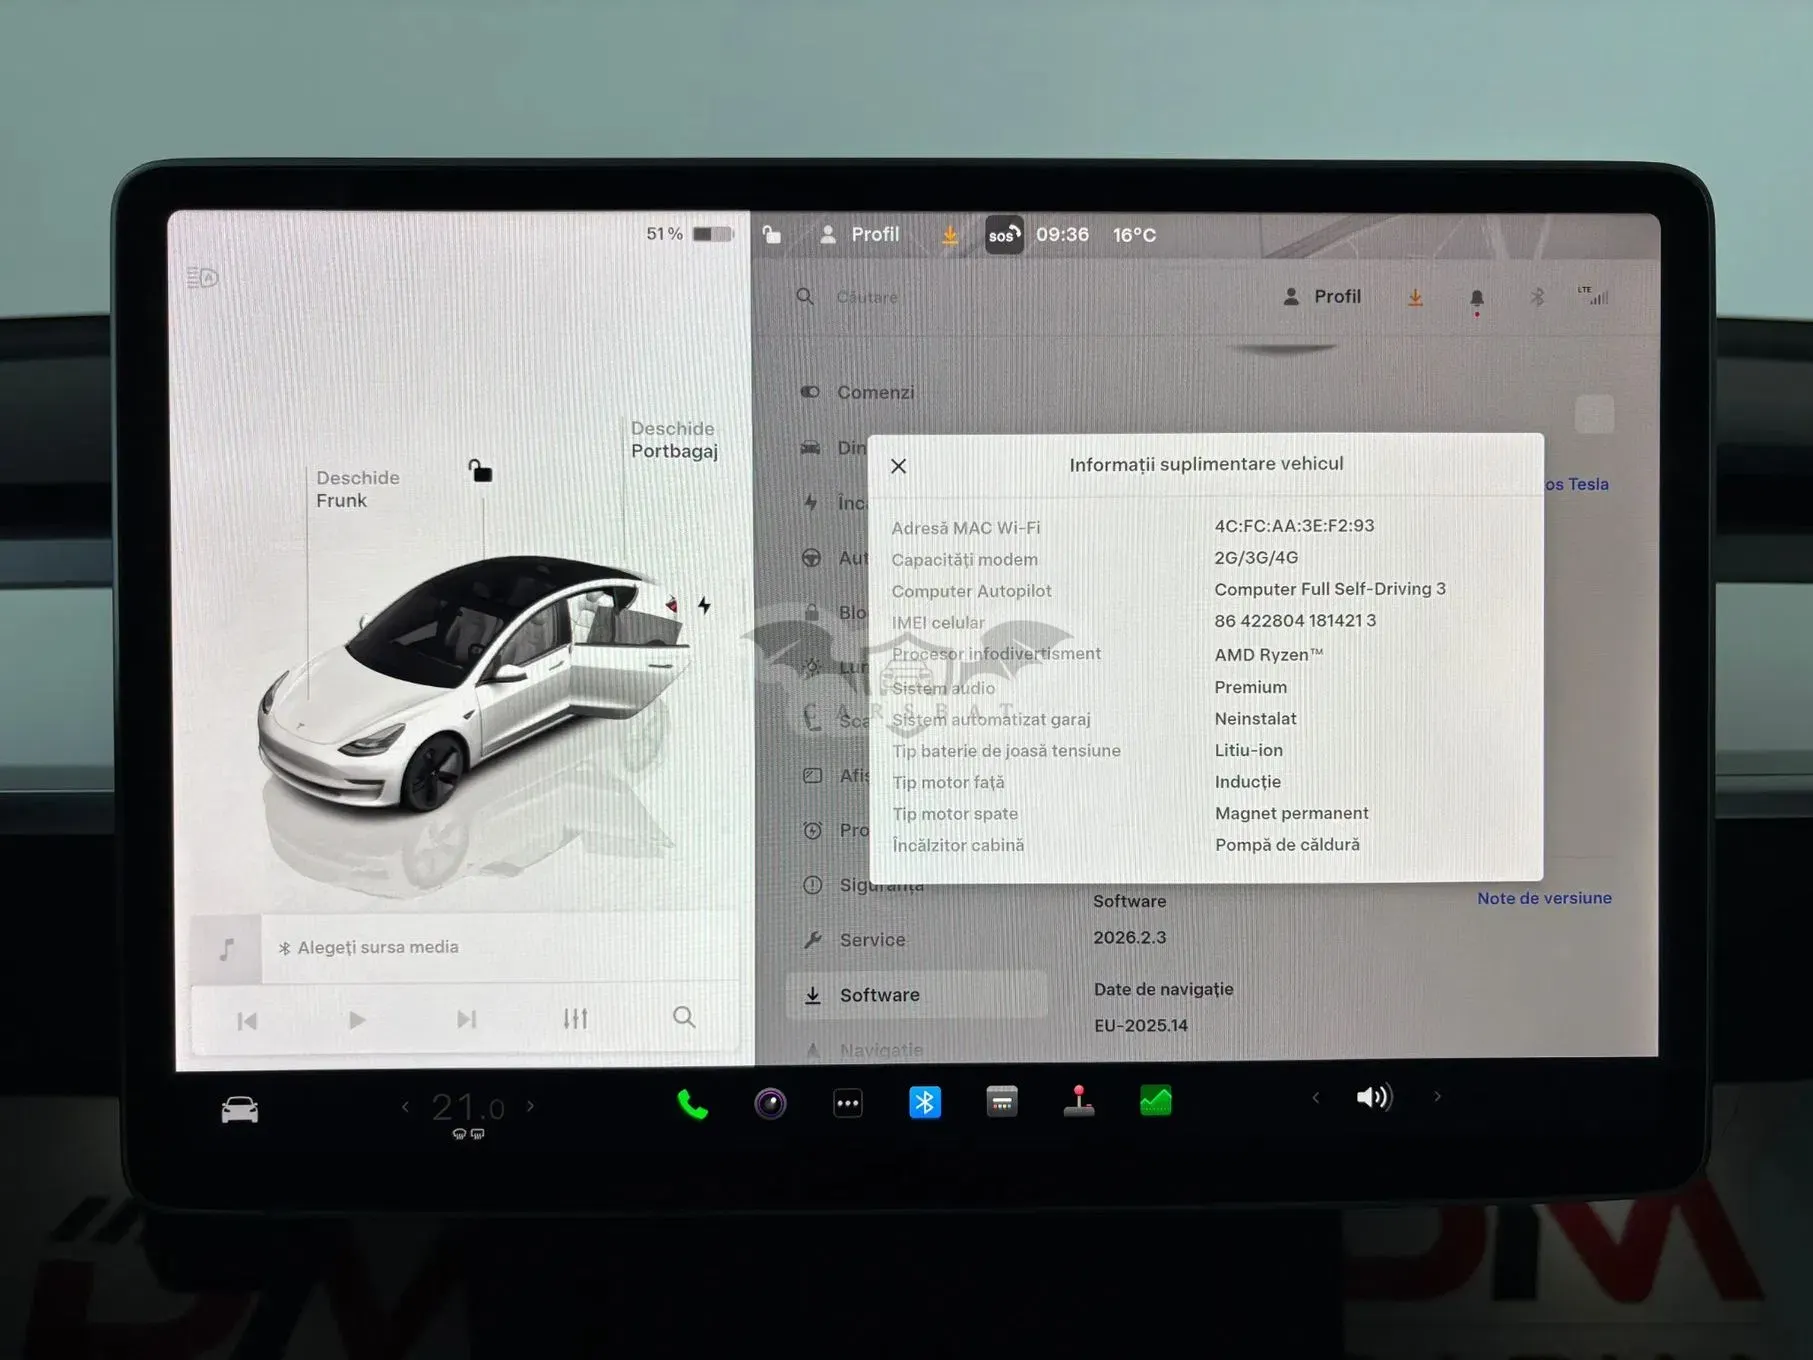Open the Navigație settings menu
This screenshot has width=1813, height=1360.
pyautogui.click(x=864, y=1049)
